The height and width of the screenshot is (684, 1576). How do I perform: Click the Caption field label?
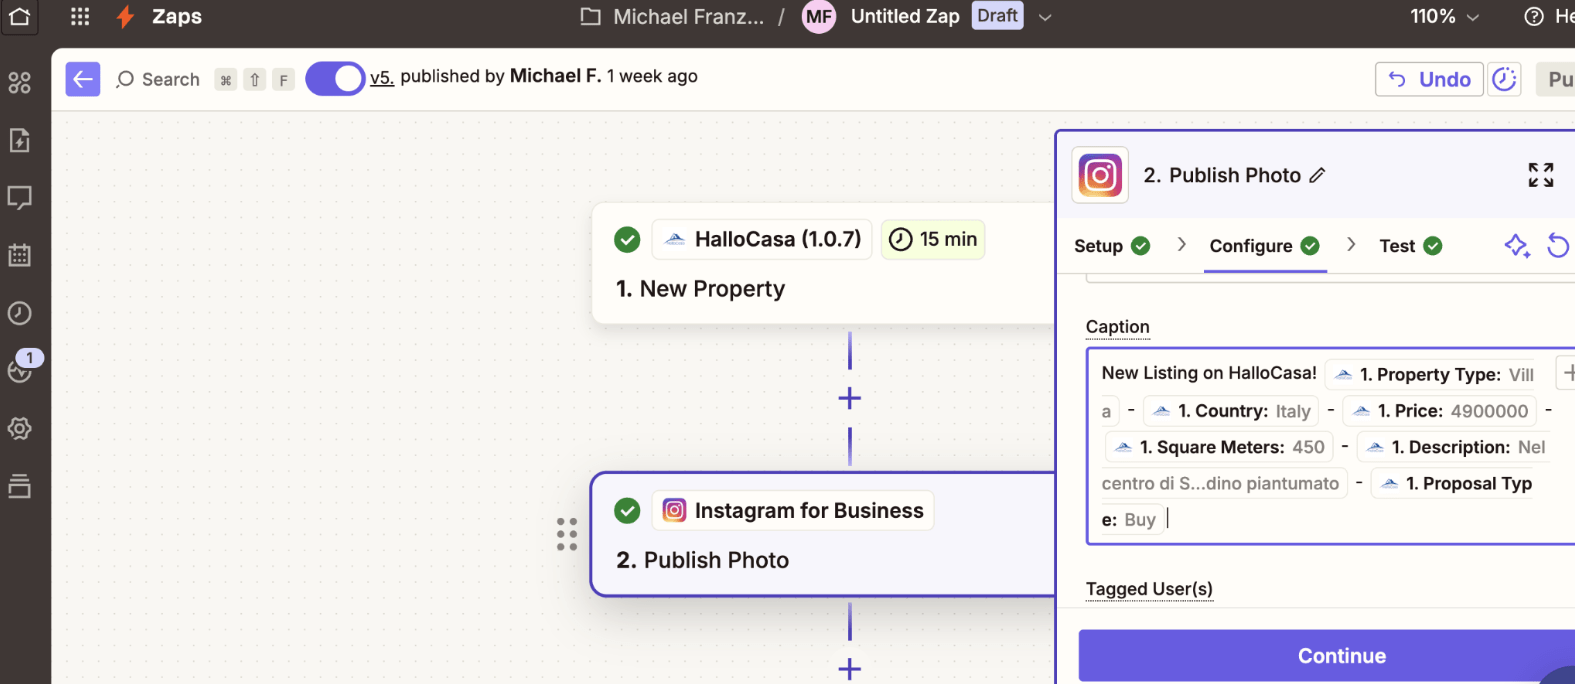(1117, 327)
